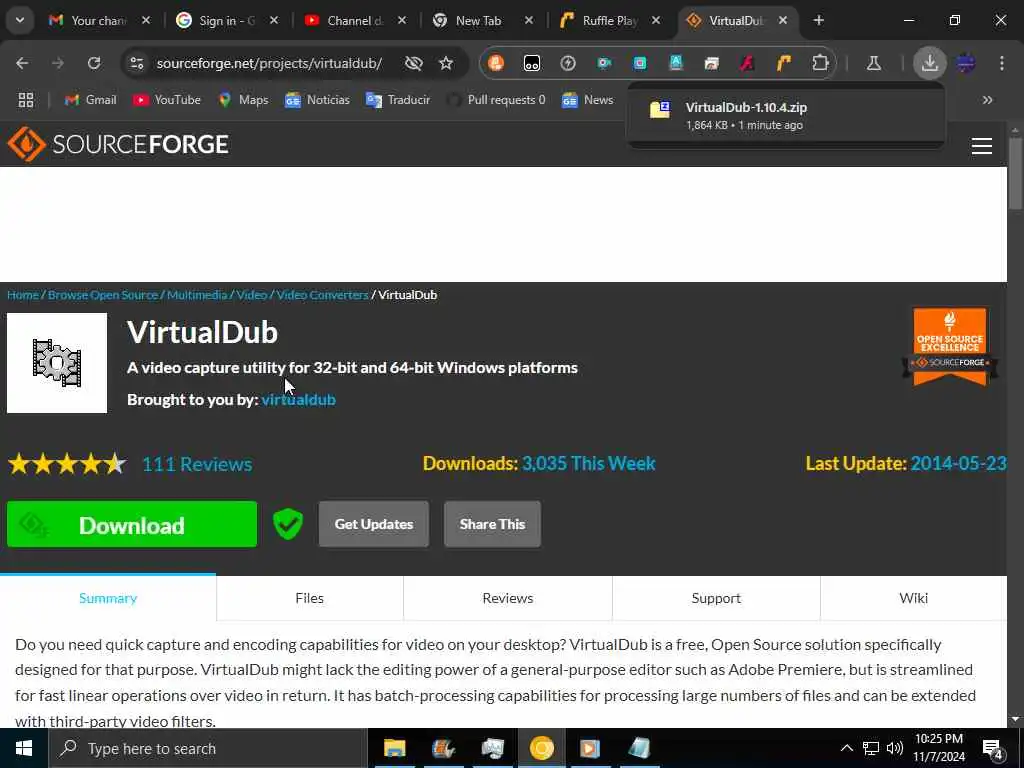Select the Summary tab
This screenshot has width=1024, height=768.
108,598
